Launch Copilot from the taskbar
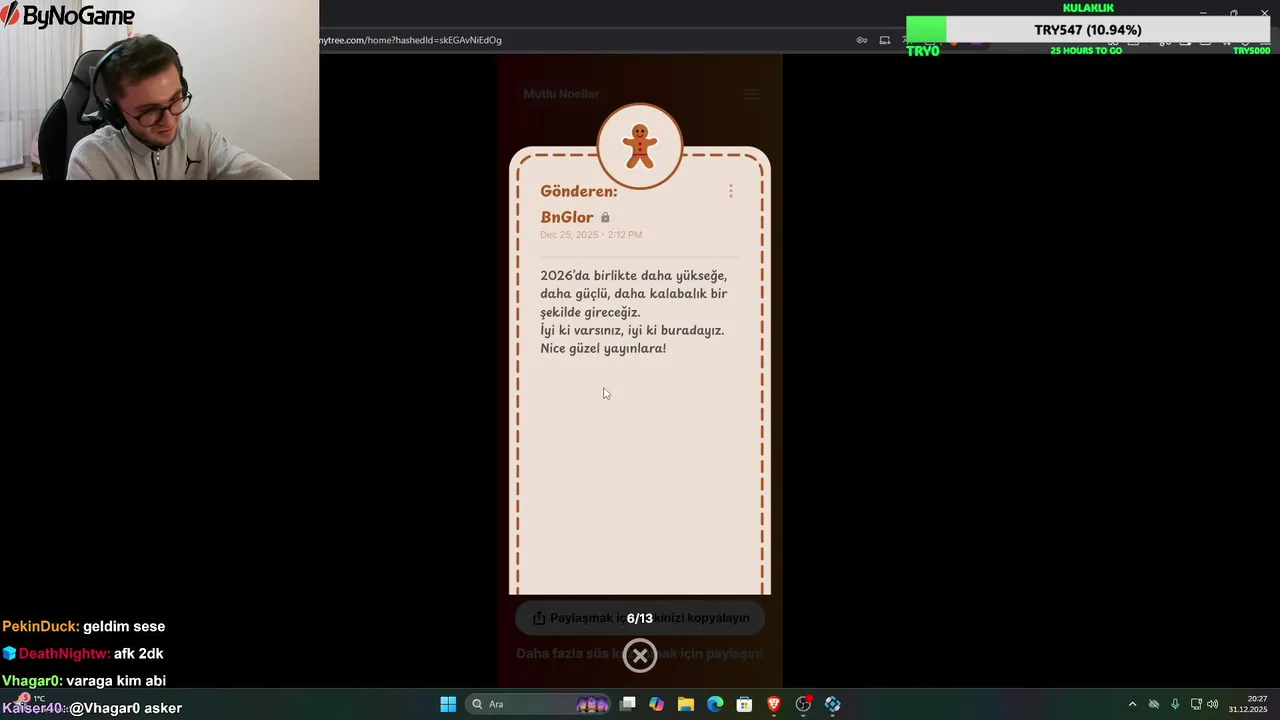Screen dimensions: 1280x720 [656, 704]
